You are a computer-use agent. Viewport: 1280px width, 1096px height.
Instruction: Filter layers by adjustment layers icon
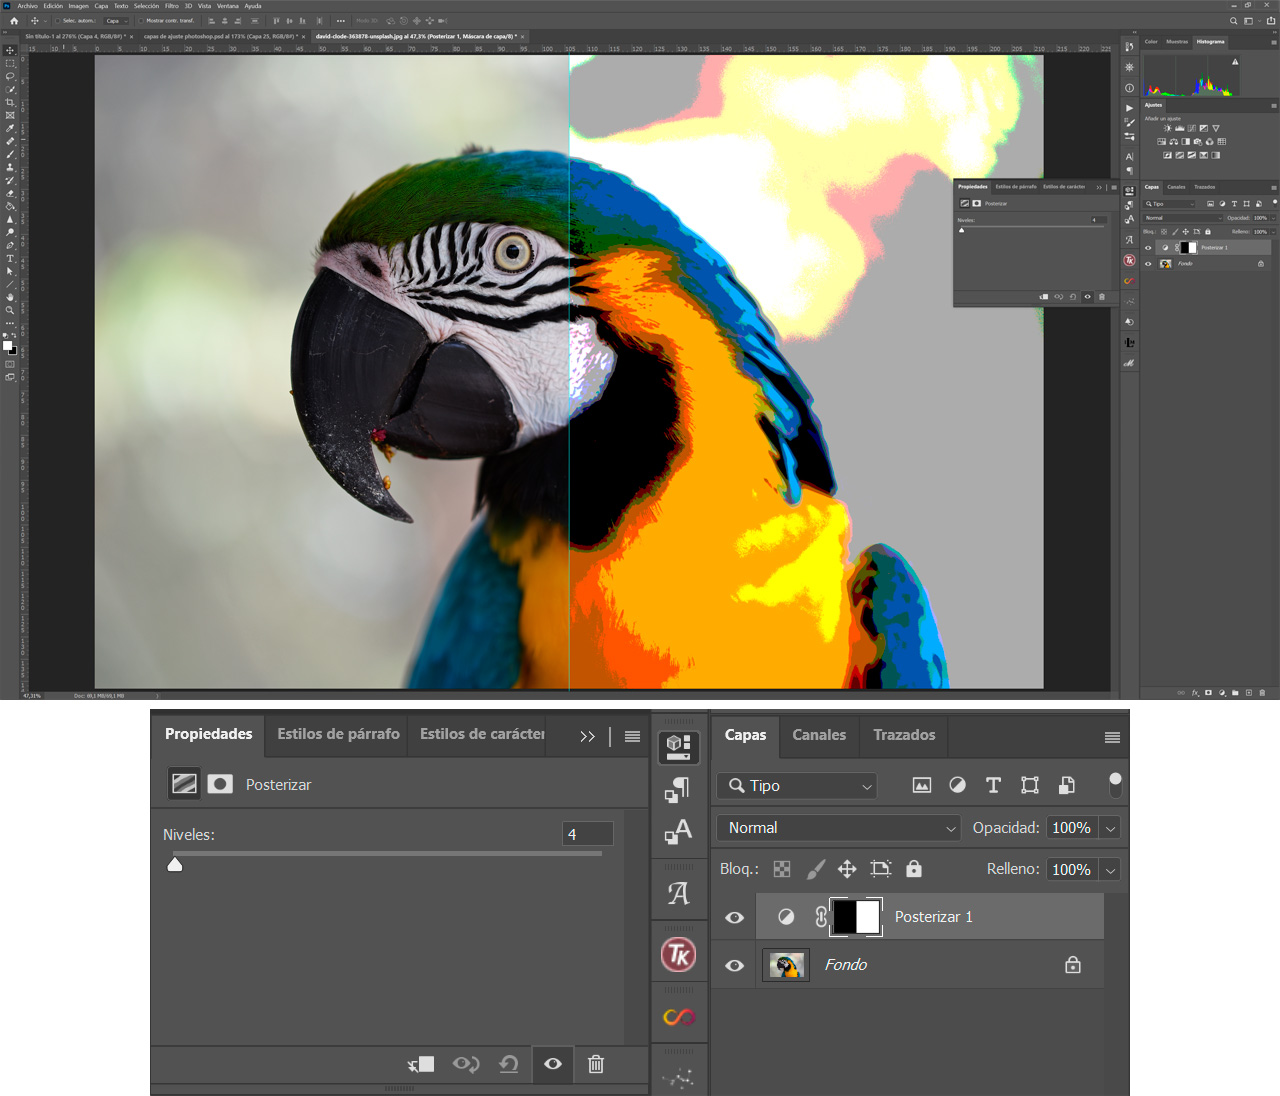click(x=957, y=785)
